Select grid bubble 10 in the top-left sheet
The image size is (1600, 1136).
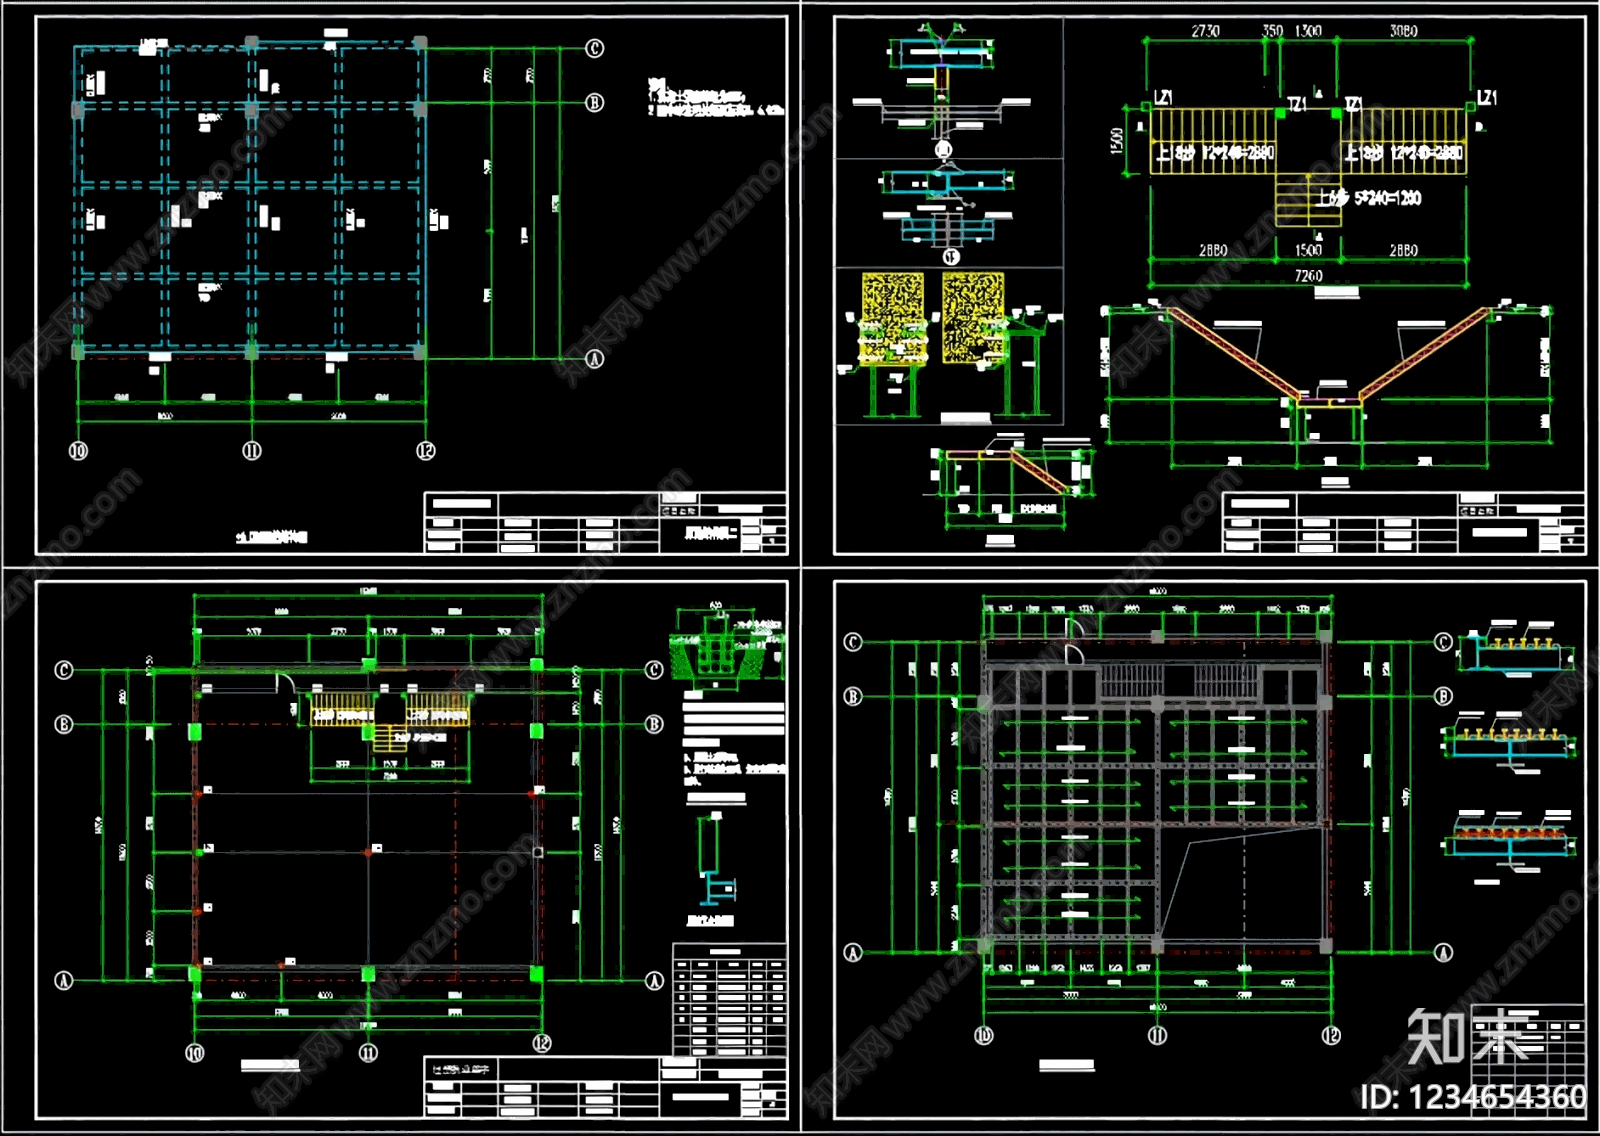78,451
